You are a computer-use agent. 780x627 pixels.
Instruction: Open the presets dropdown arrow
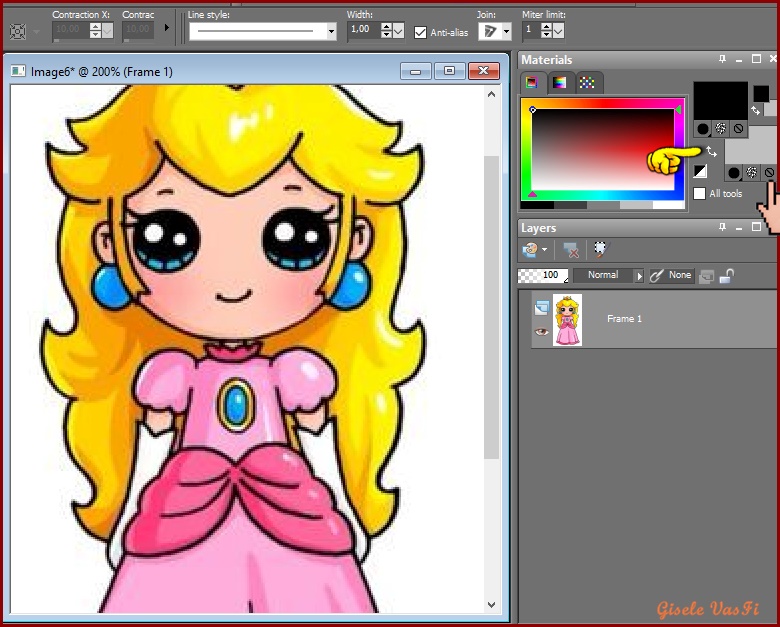(36, 32)
